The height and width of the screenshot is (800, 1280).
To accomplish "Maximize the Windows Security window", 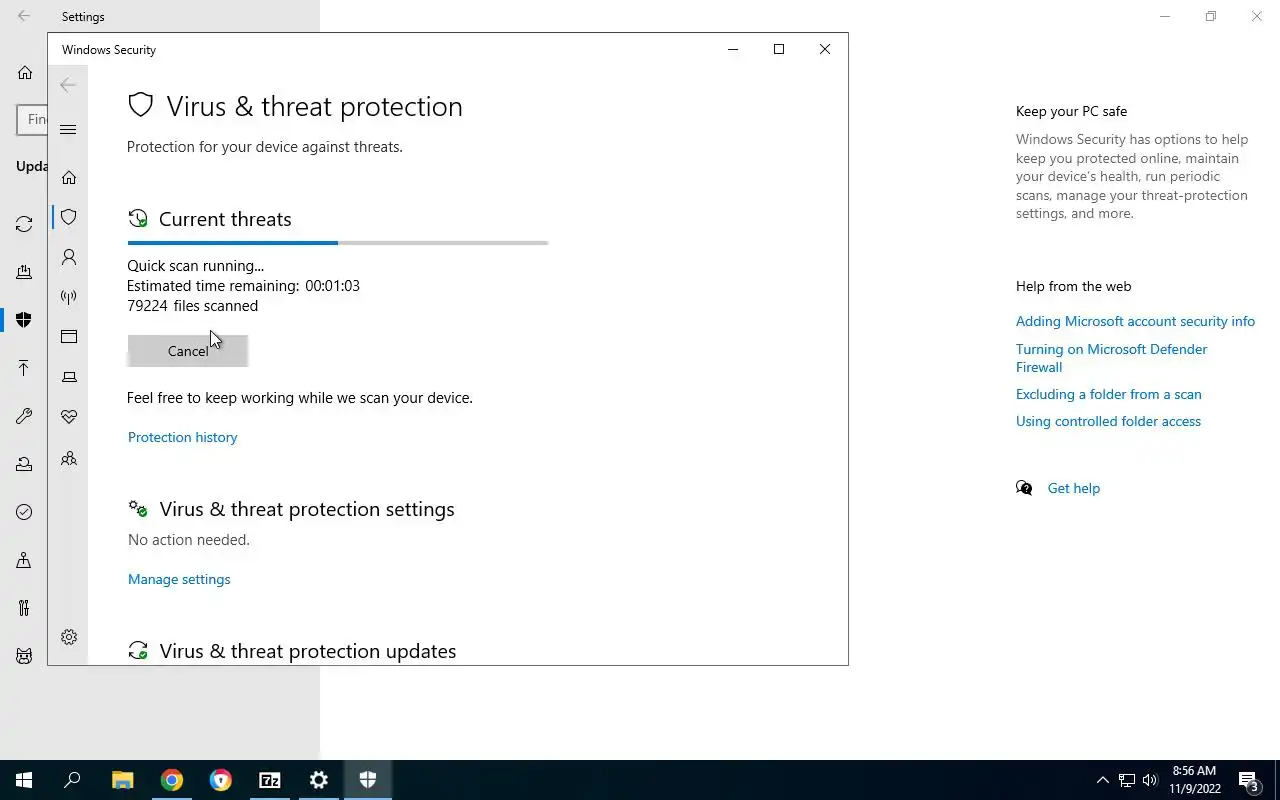I will pyautogui.click(x=779, y=49).
